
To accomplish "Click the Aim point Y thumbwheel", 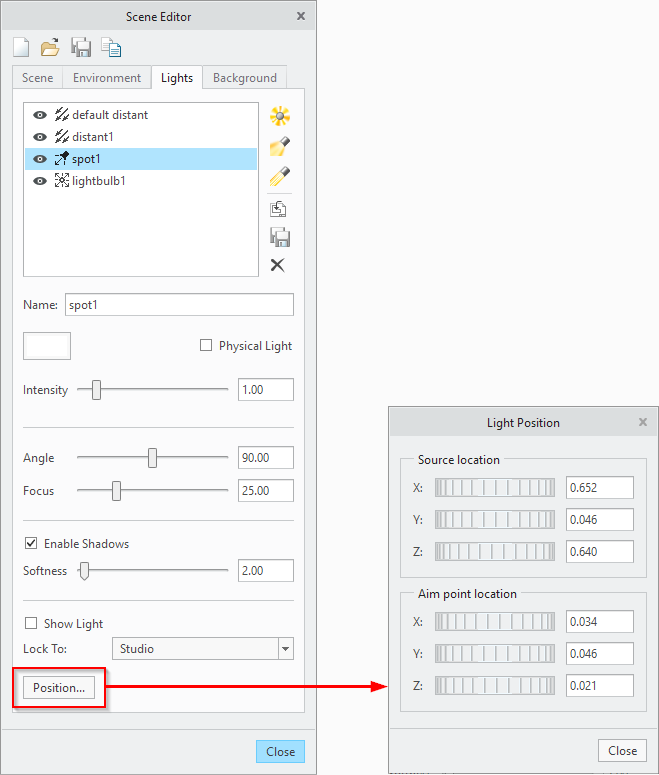I will (x=495, y=653).
